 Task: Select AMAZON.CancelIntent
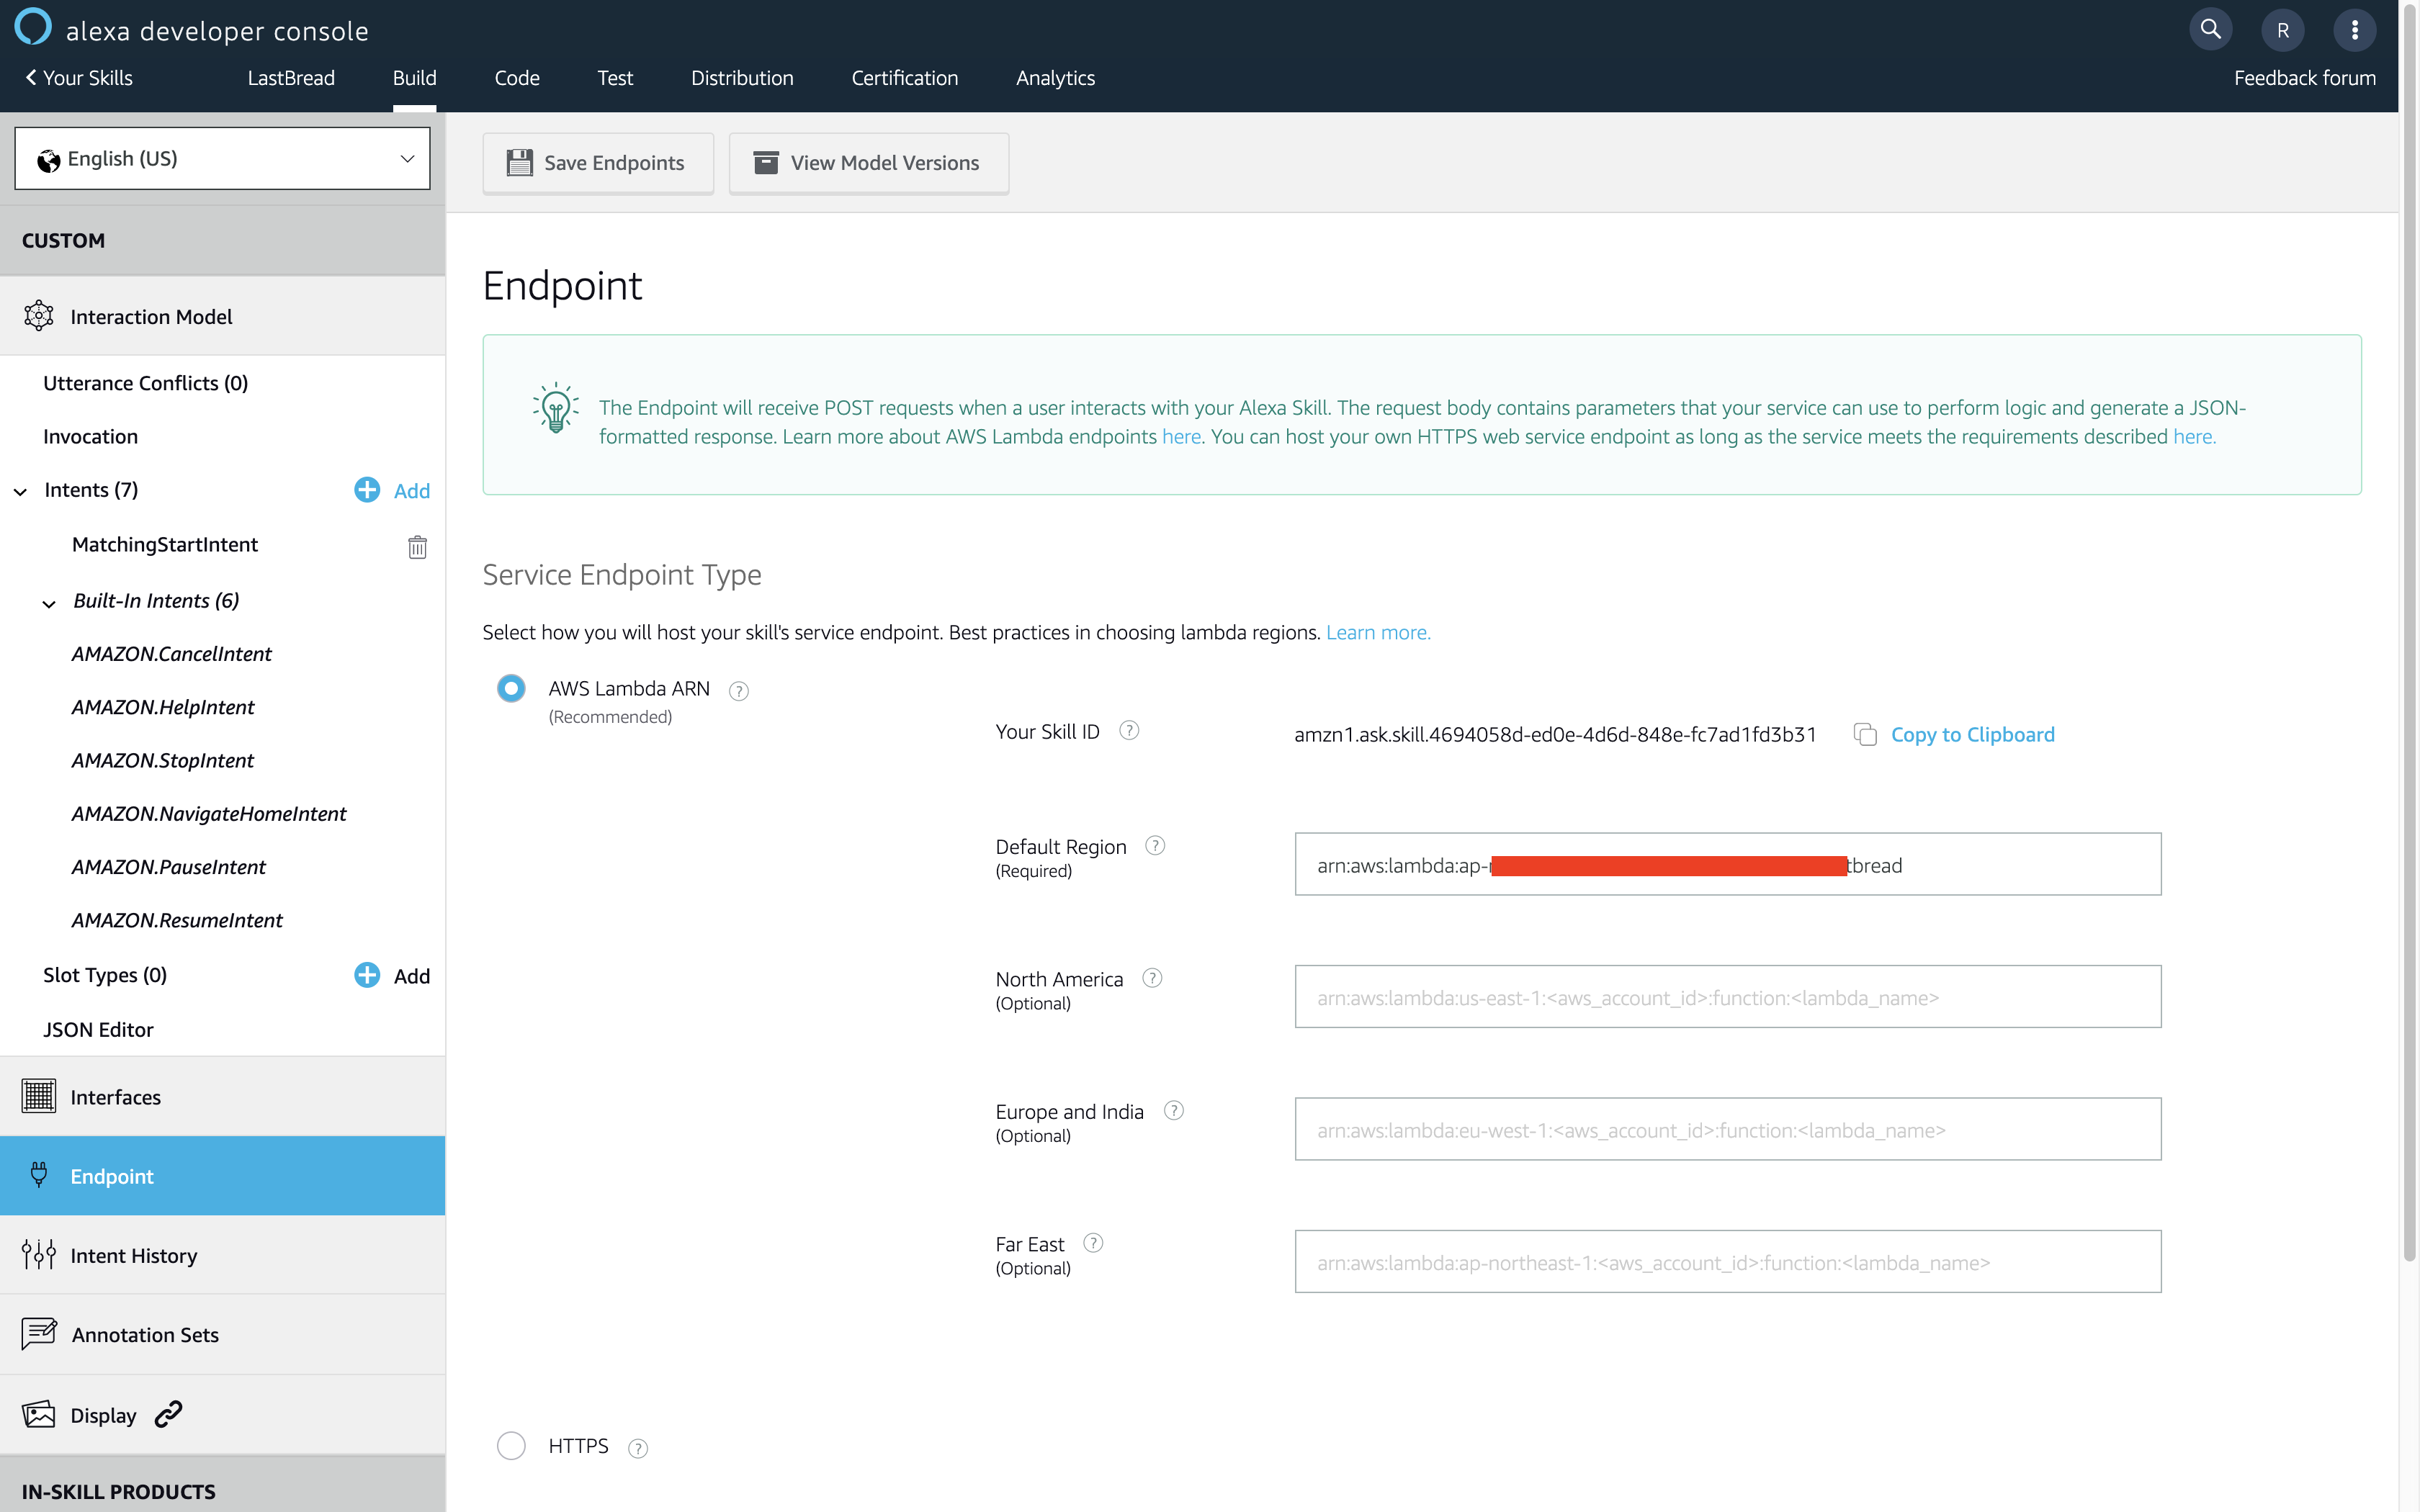[x=171, y=654]
